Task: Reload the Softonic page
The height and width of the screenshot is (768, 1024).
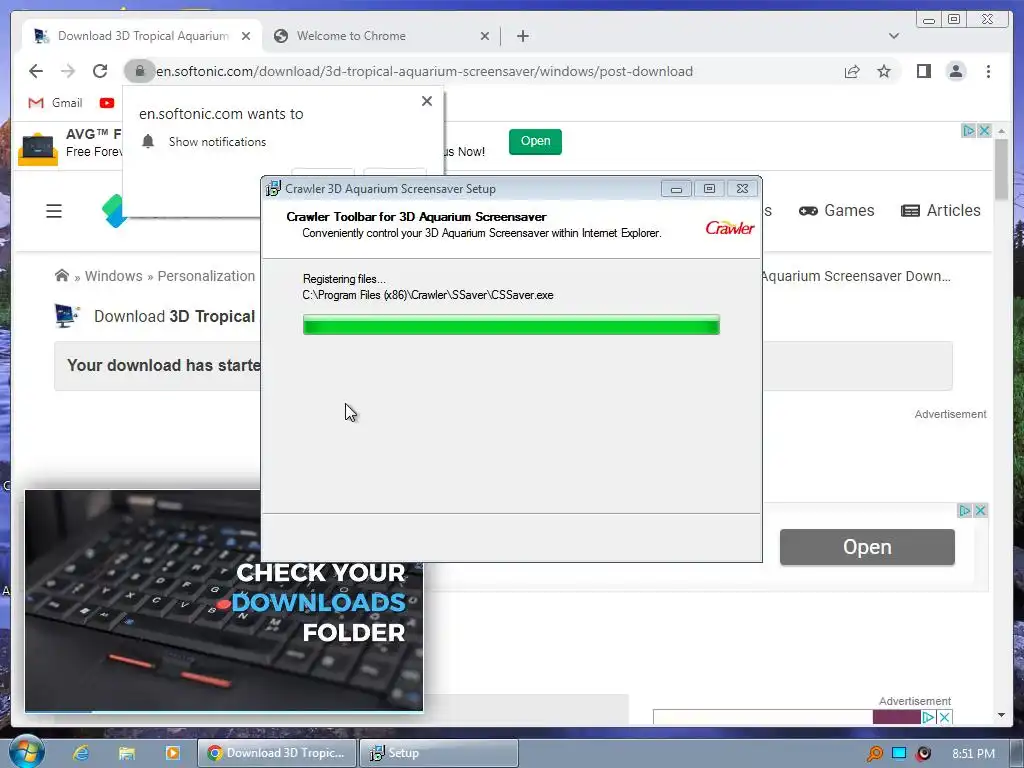Action: (x=100, y=71)
